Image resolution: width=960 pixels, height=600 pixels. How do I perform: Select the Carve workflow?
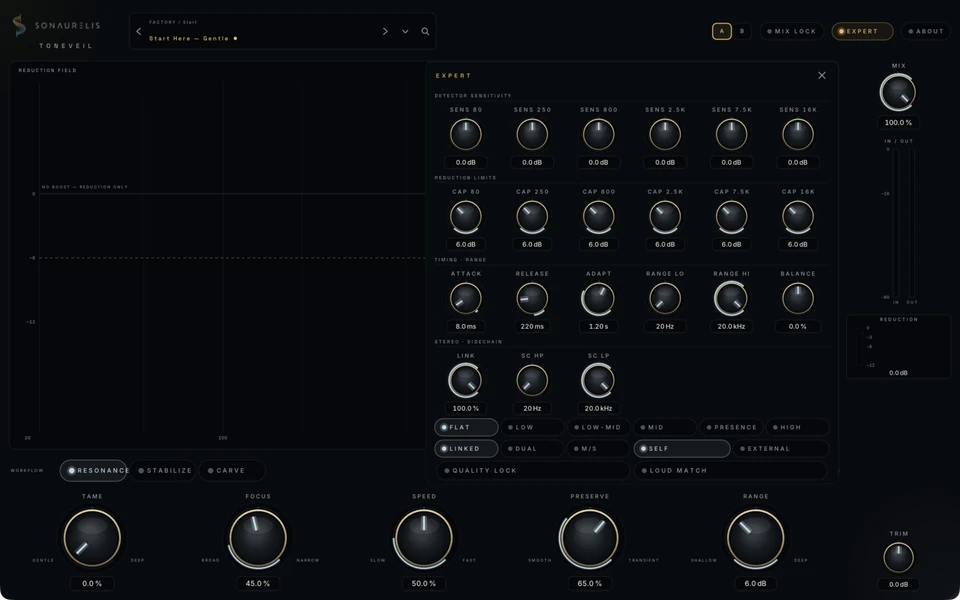[x=232, y=471]
